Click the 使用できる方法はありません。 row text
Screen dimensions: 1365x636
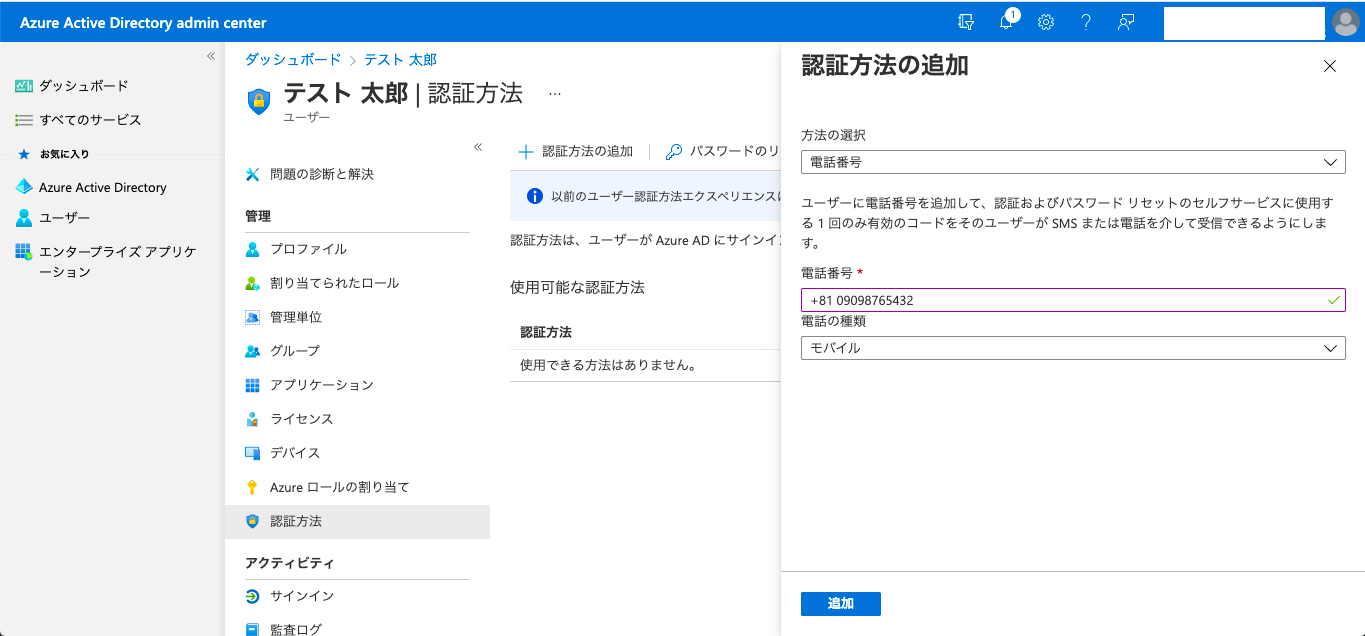coord(608,365)
